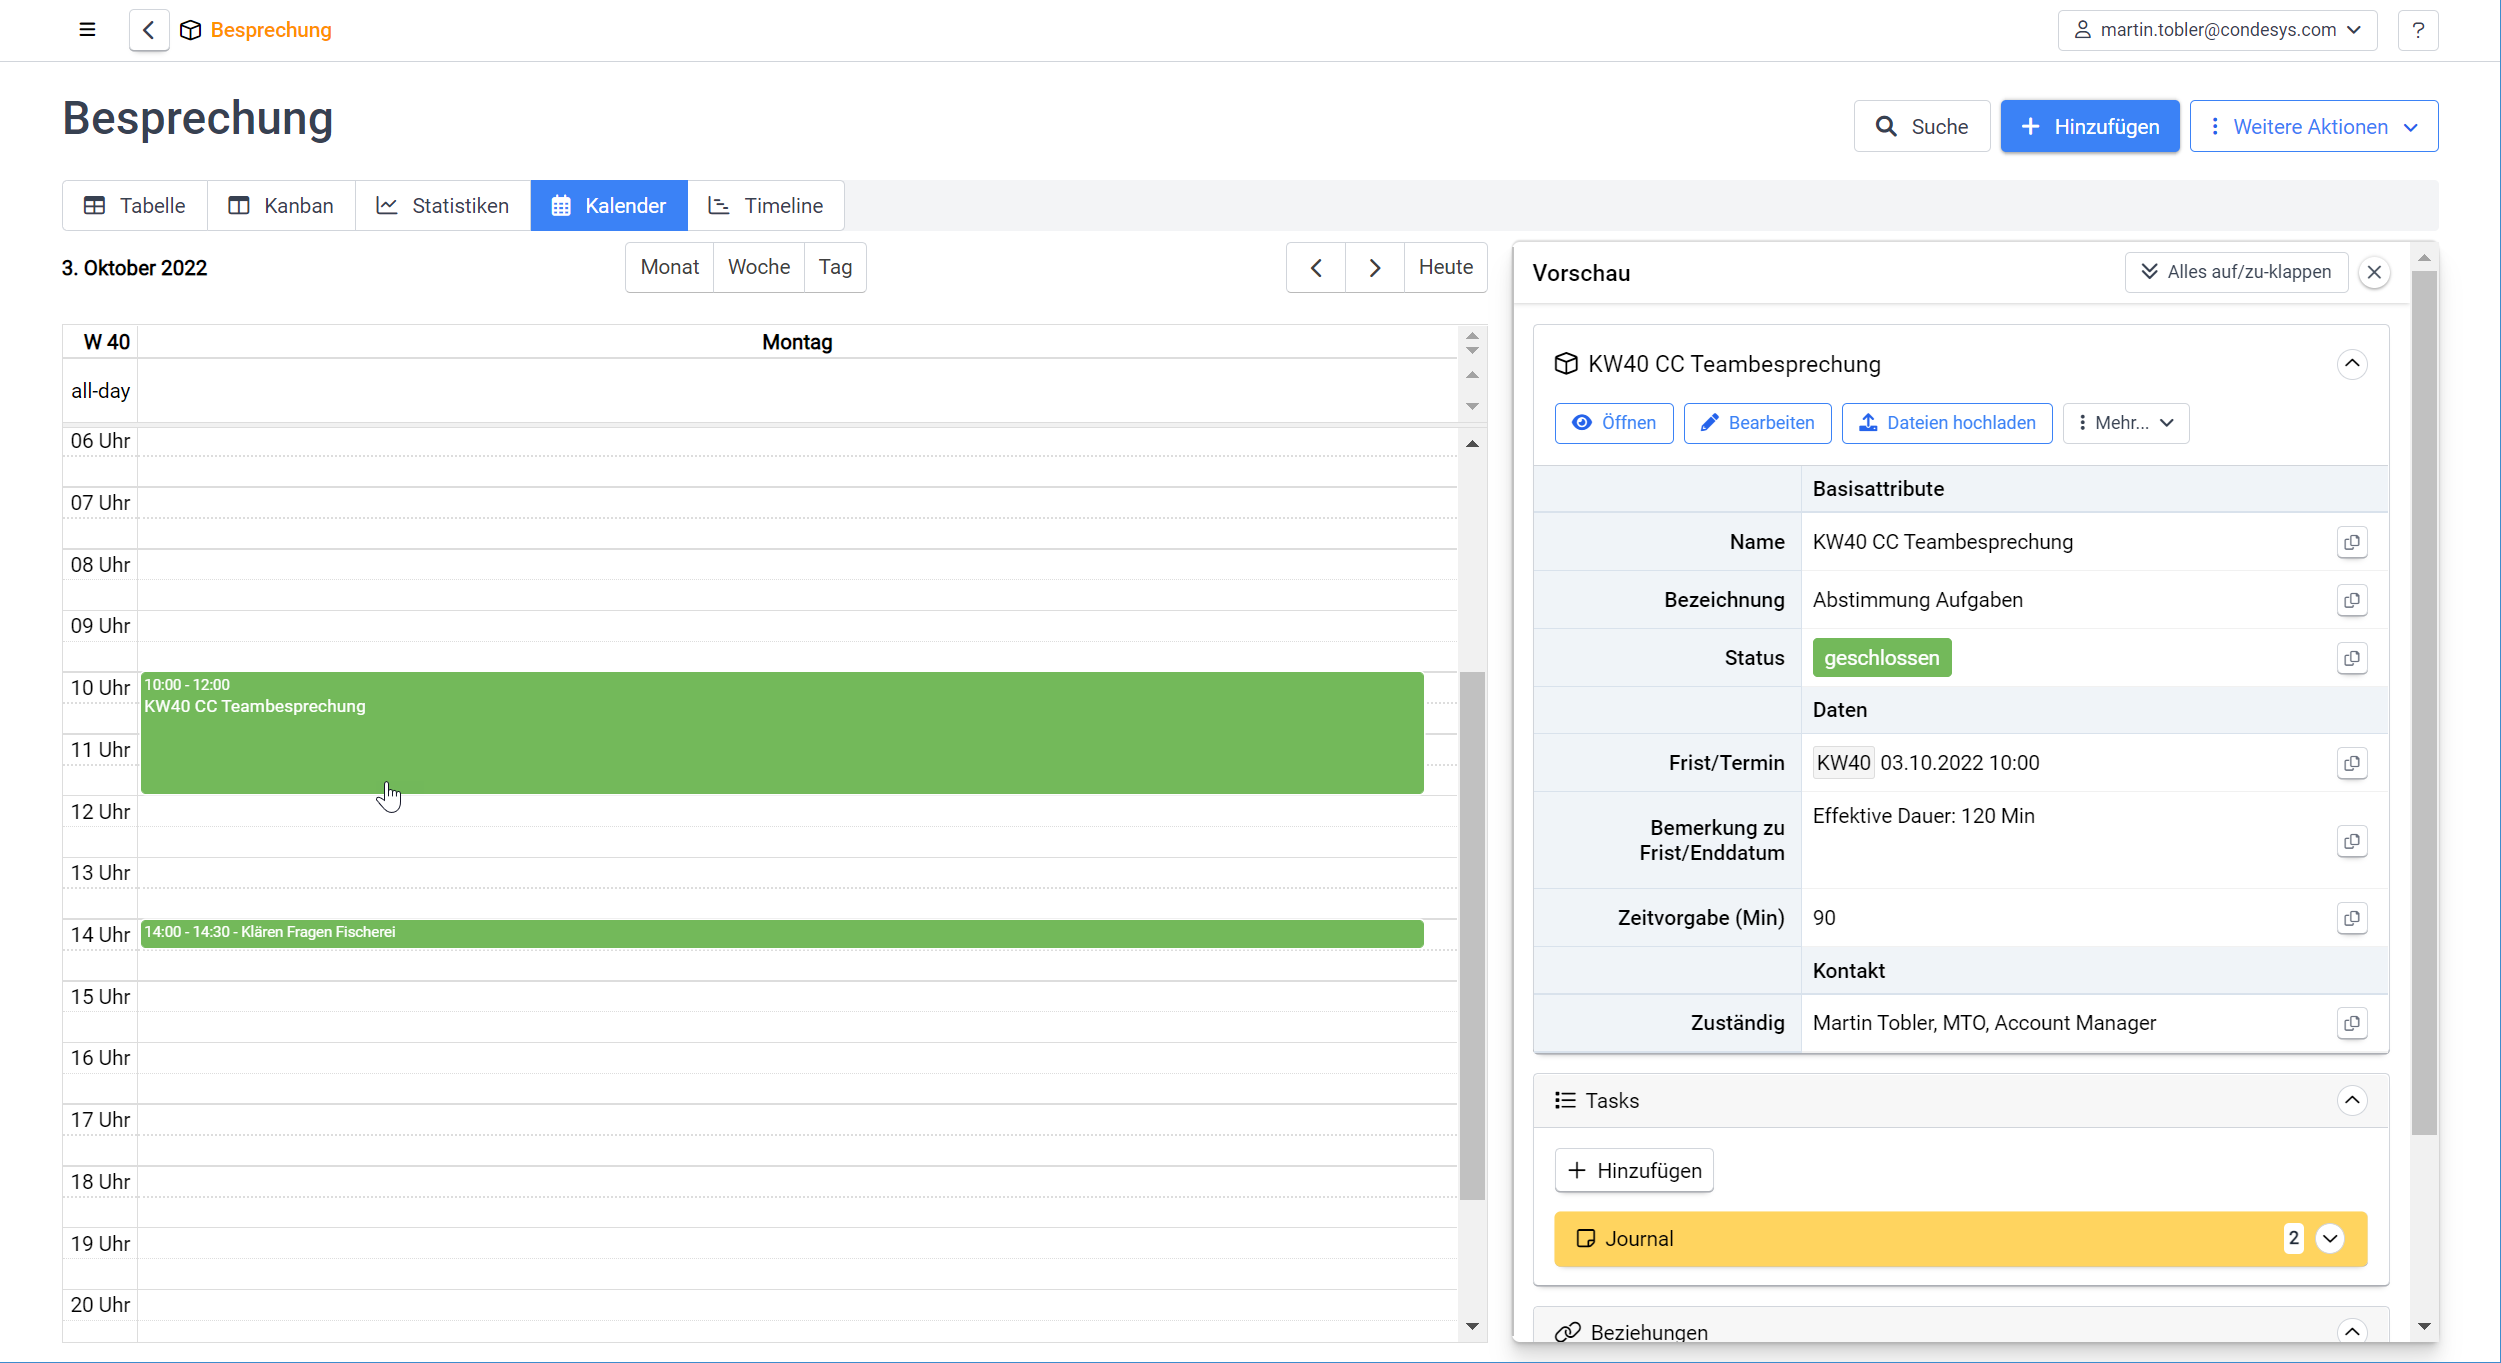Click the help question mark button
The height and width of the screenshot is (1363, 2501).
(2418, 30)
